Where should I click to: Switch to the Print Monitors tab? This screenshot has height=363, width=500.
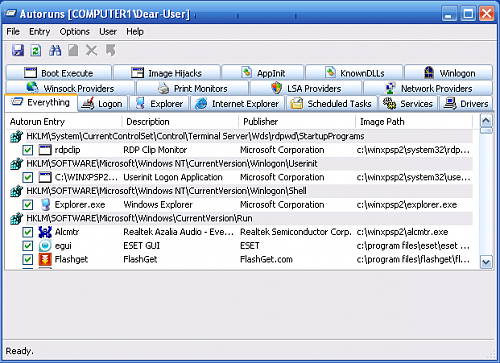point(193,88)
